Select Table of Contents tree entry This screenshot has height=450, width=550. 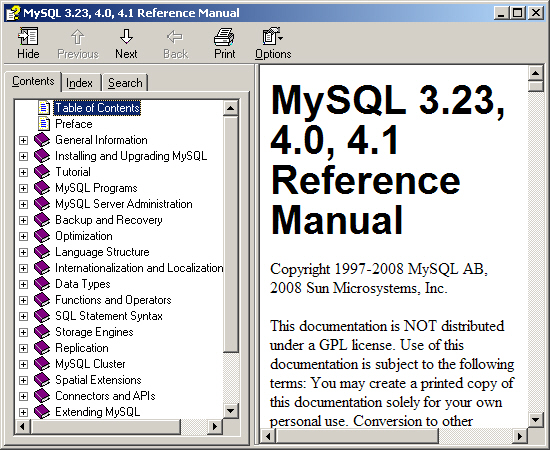point(97,108)
